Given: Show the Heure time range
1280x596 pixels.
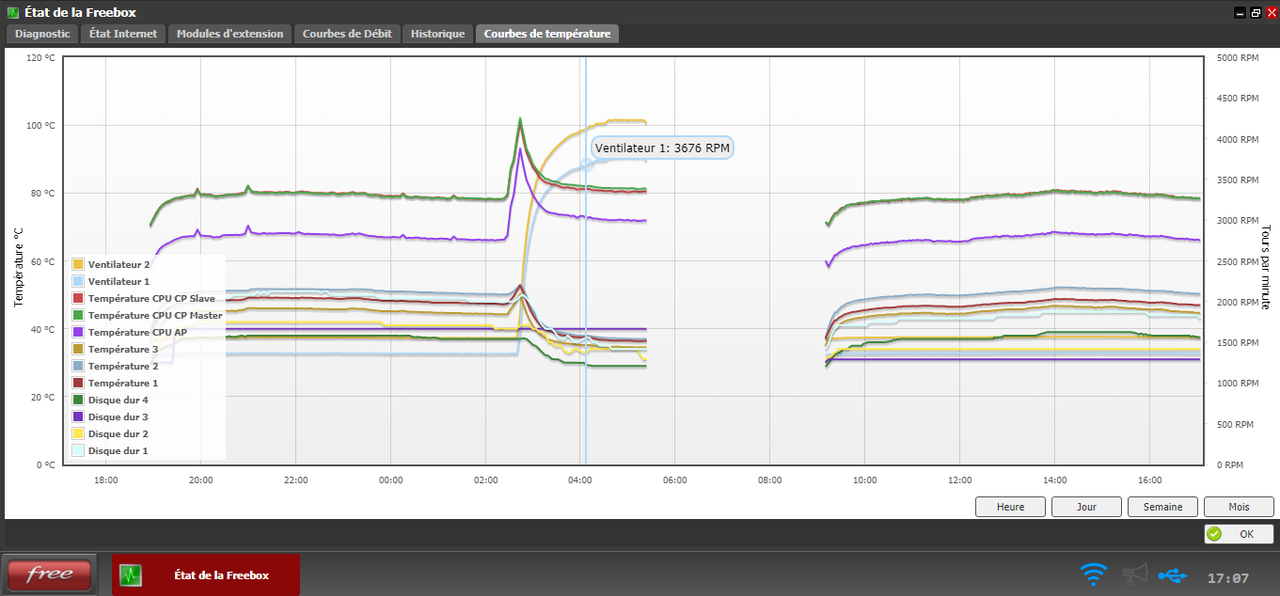Looking at the screenshot, I should point(1011,507).
